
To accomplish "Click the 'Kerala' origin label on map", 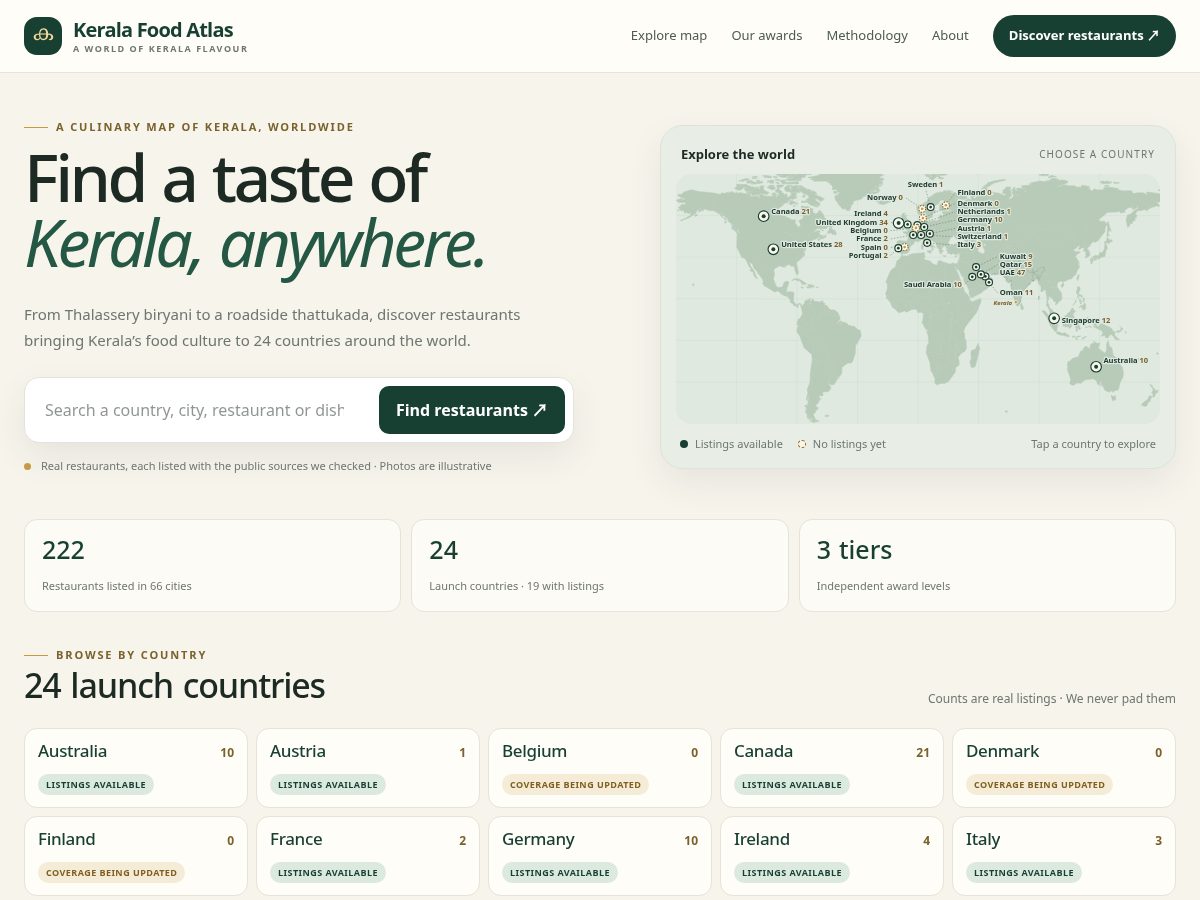I will [x=1003, y=302].
